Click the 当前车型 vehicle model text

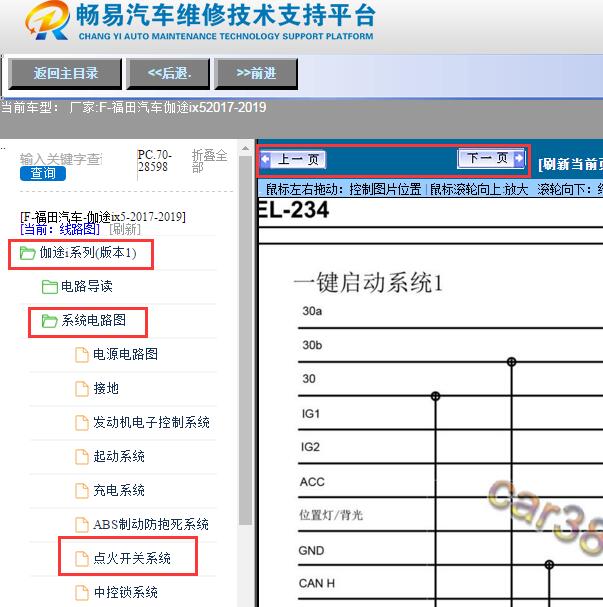(x=134, y=107)
